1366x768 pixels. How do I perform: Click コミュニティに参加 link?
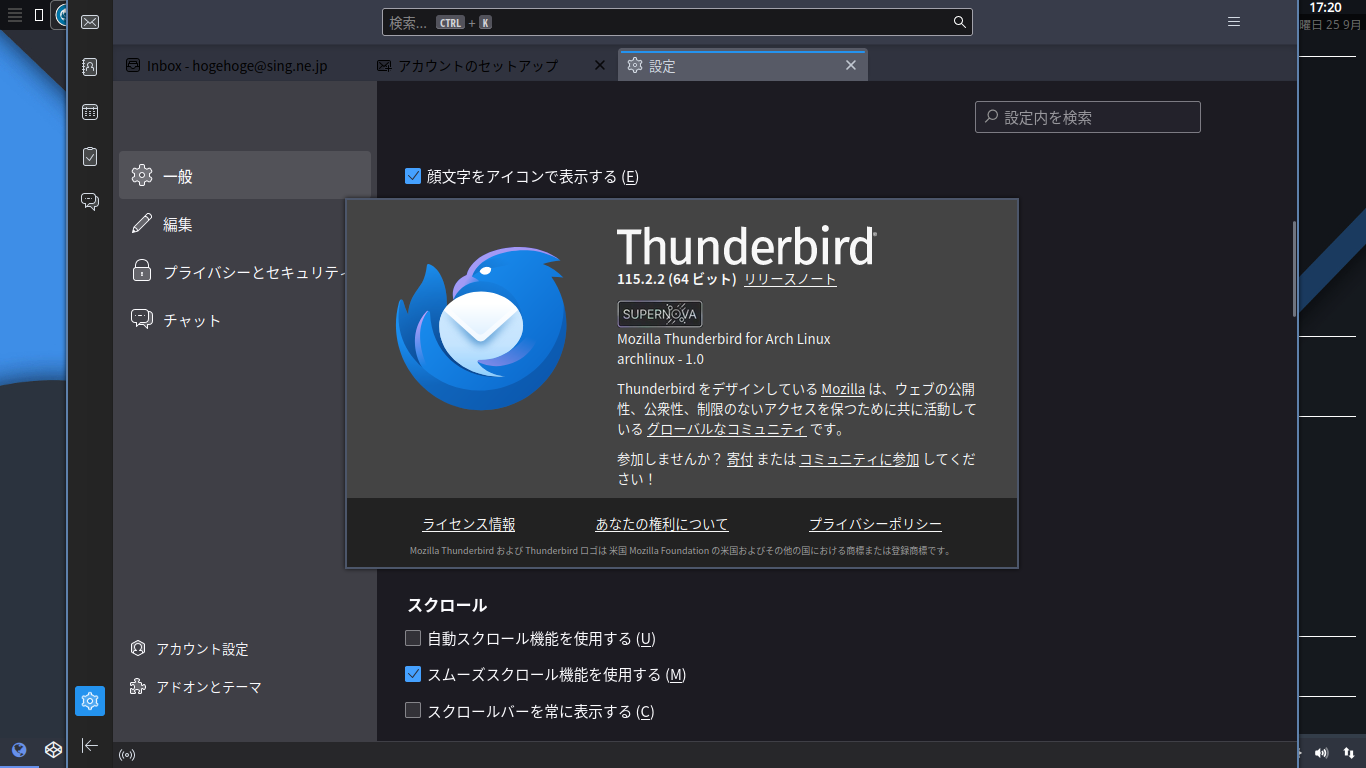coord(859,460)
